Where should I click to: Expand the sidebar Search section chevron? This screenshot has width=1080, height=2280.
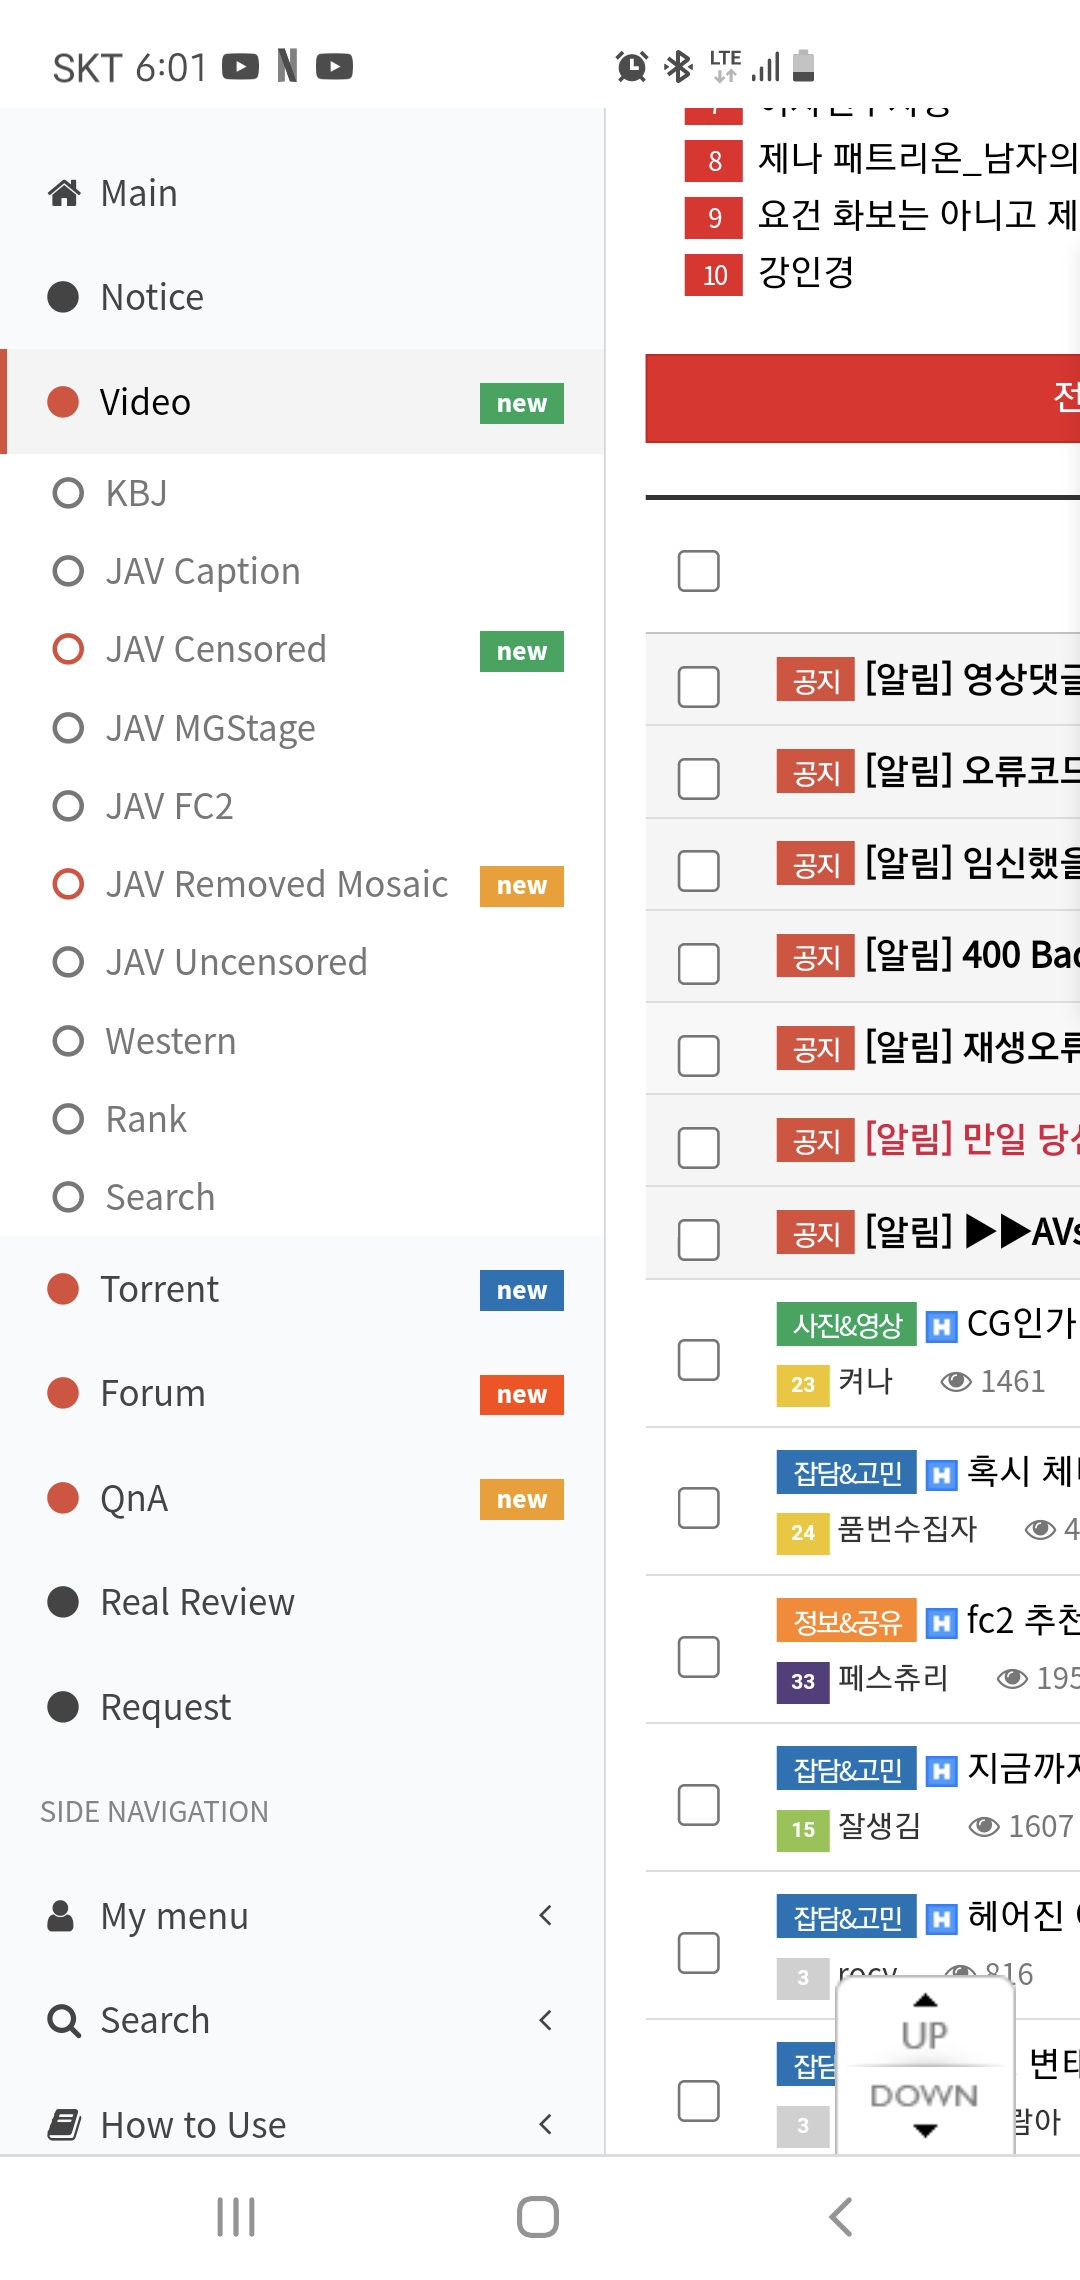click(x=545, y=2021)
